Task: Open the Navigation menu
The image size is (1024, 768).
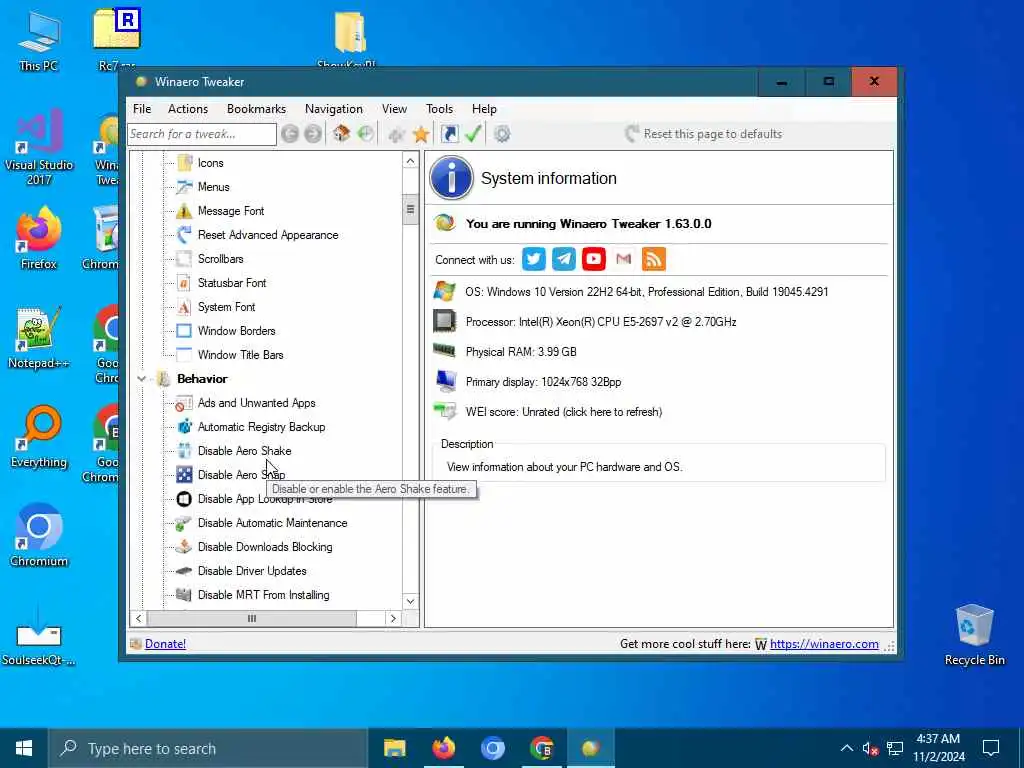Action: [334, 109]
